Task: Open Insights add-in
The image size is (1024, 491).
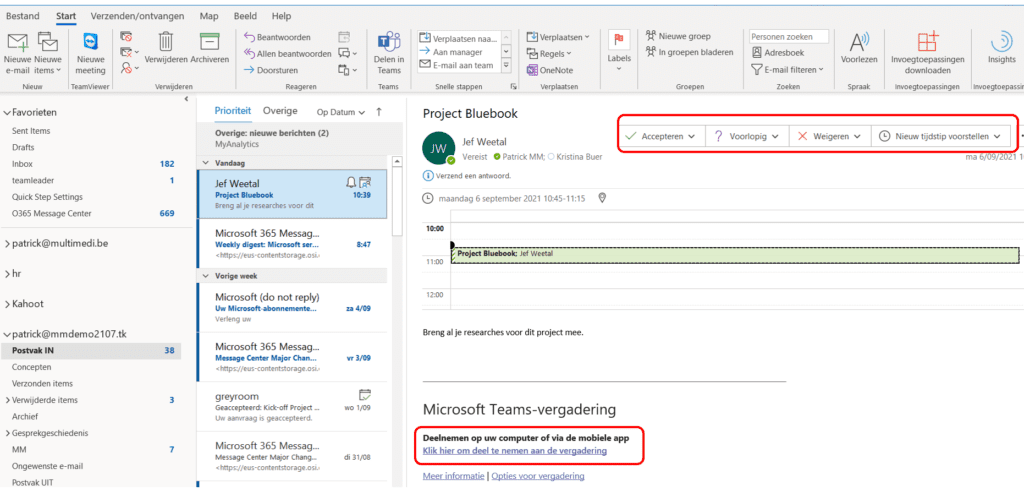Action: (x=1001, y=49)
